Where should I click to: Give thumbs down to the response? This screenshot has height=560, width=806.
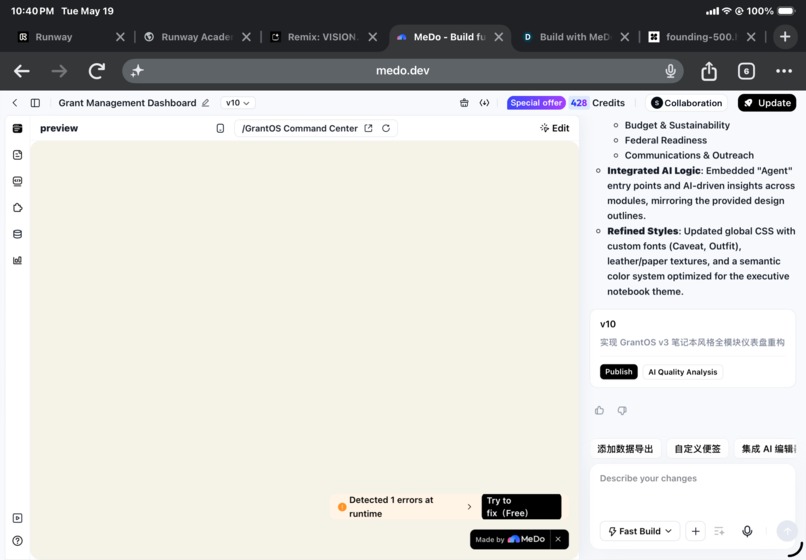(x=622, y=410)
